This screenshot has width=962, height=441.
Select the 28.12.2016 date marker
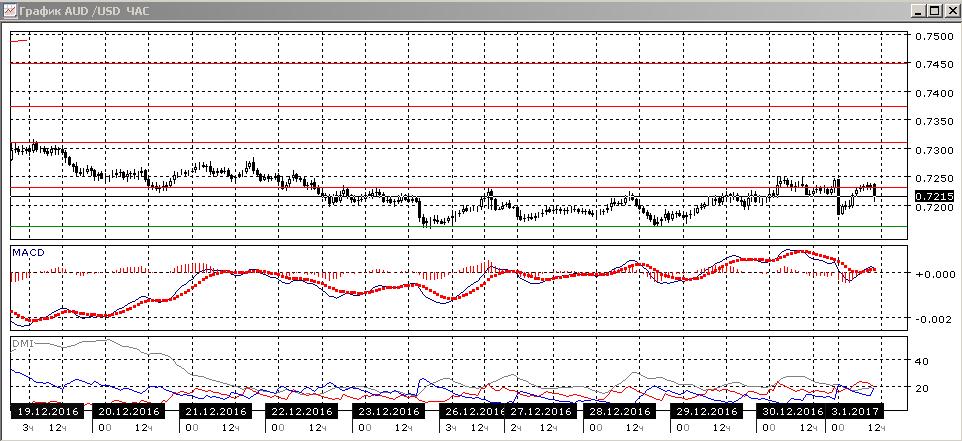tap(620, 411)
